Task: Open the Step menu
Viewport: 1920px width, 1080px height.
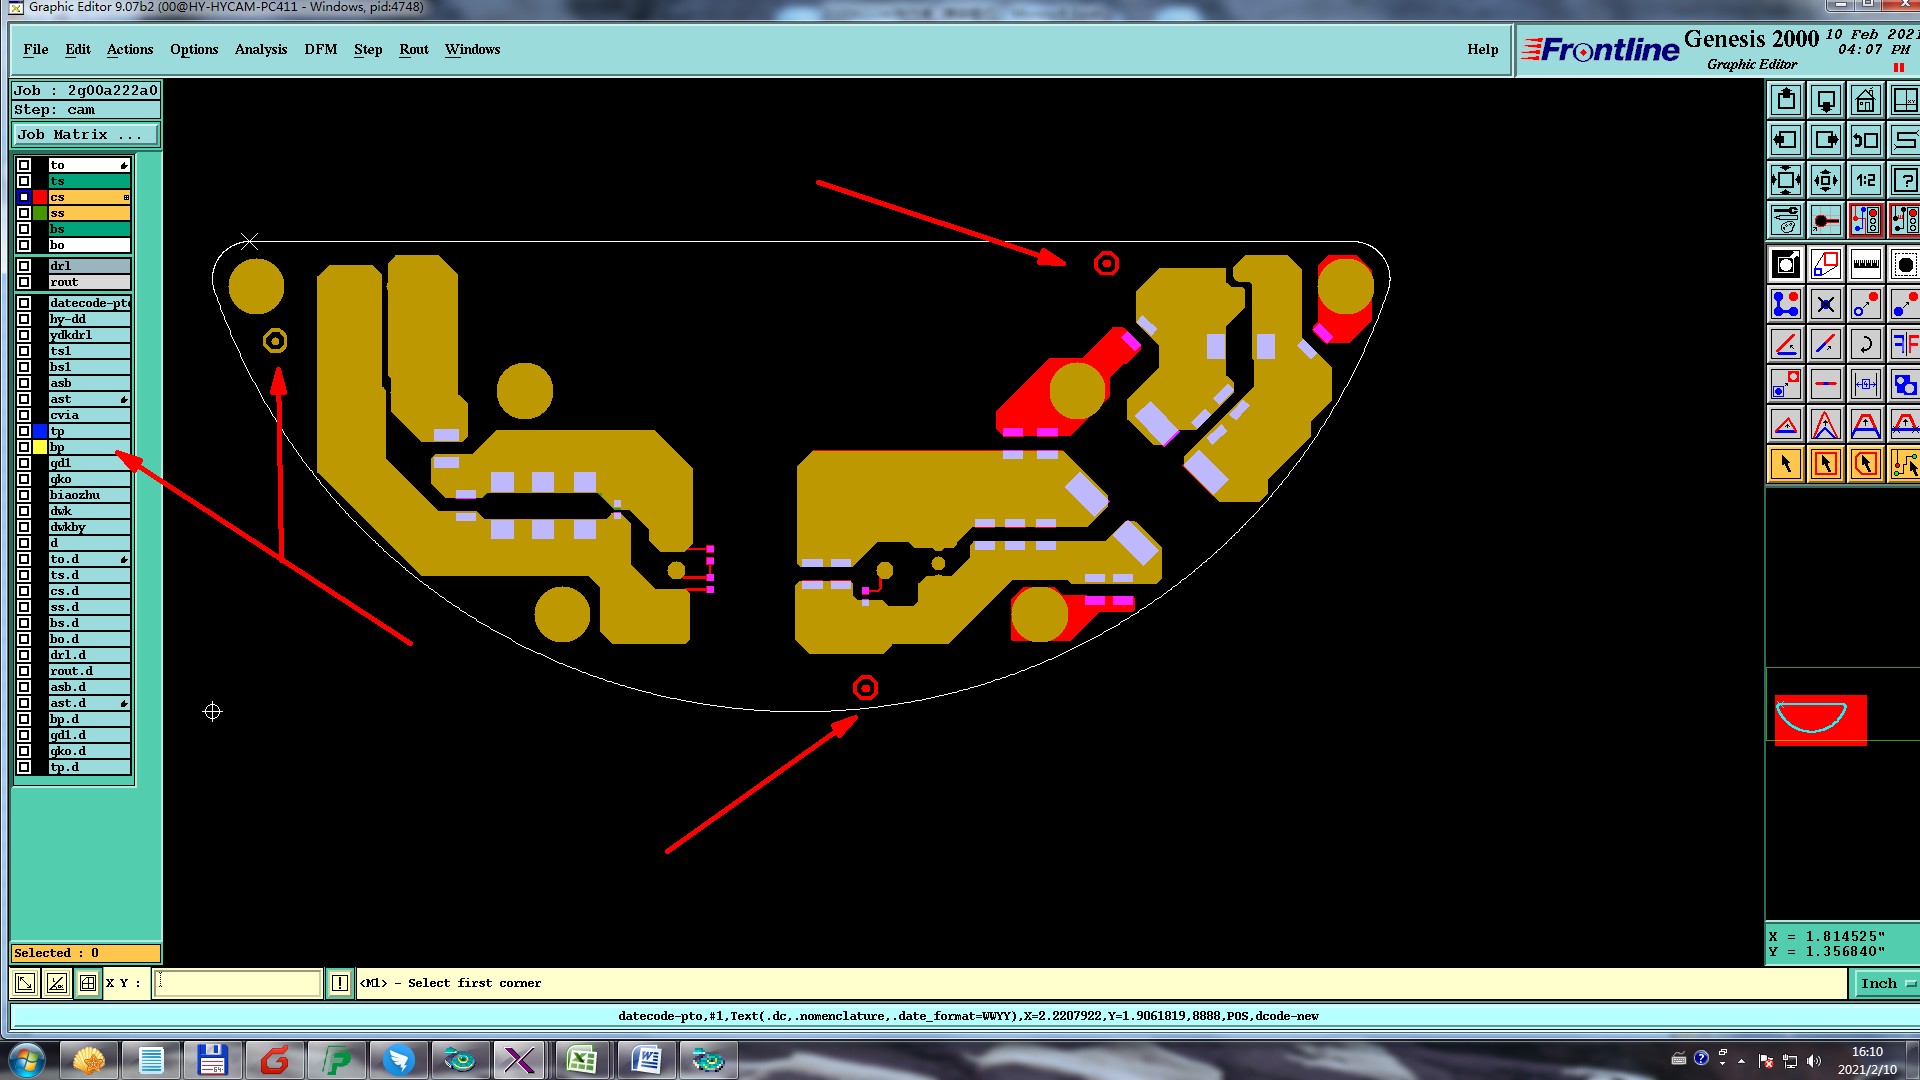Action: pyautogui.click(x=368, y=49)
